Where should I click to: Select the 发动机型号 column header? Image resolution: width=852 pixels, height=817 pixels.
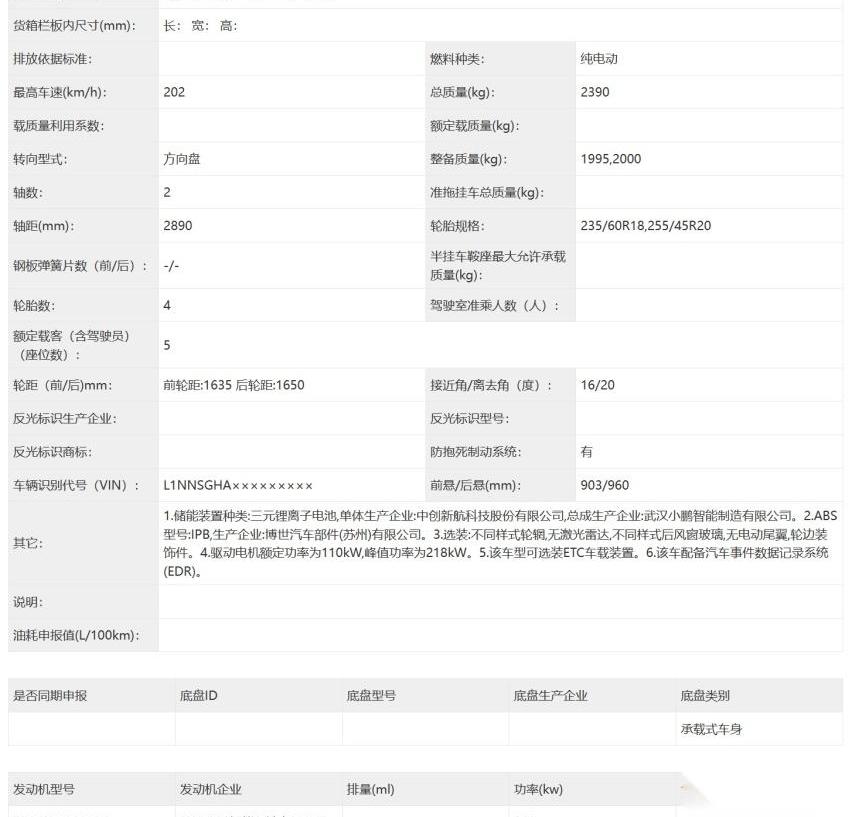click(43, 789)
